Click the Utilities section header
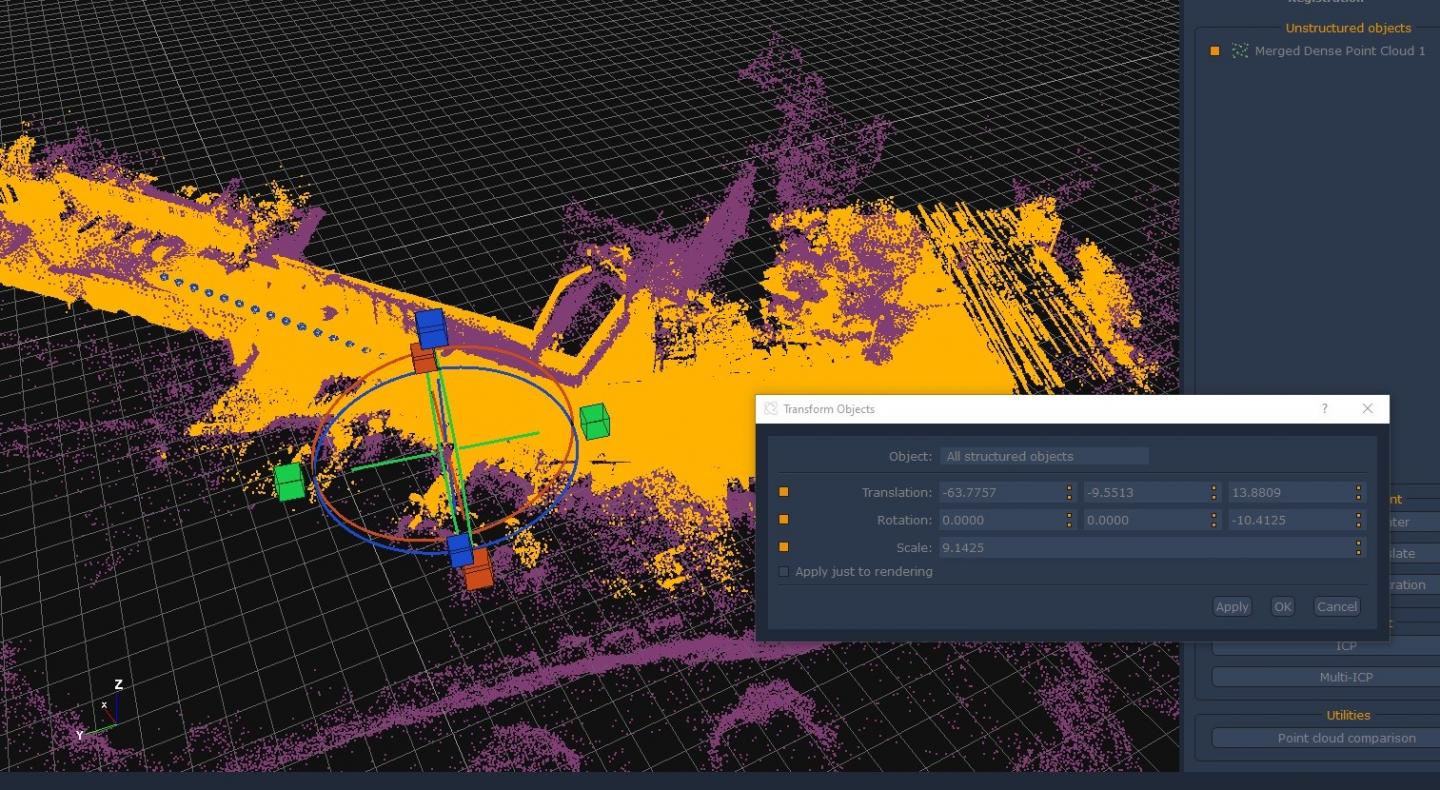This screenshot has width=1440, height=790. (x=1348, y=715)
